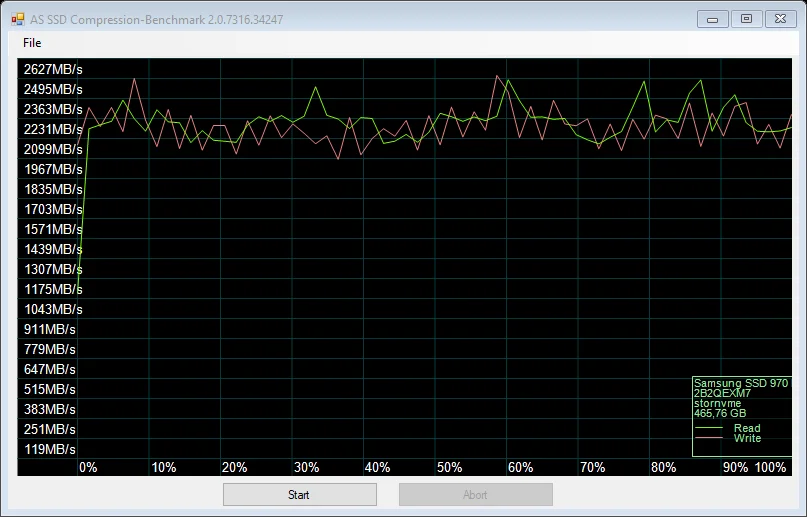Screen dimensions: 807x517
Task: Click the '1175MB/s' axis label
Action: pos(53,290)
